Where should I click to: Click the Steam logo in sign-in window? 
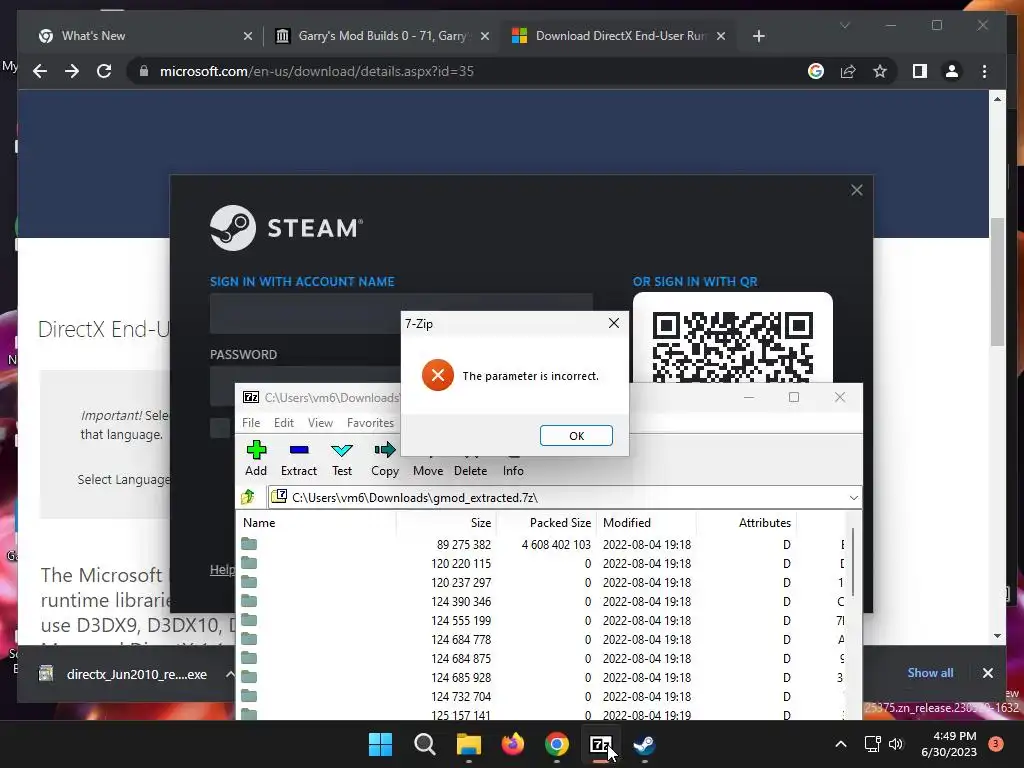pyautogui.click(x=286, y=228)
